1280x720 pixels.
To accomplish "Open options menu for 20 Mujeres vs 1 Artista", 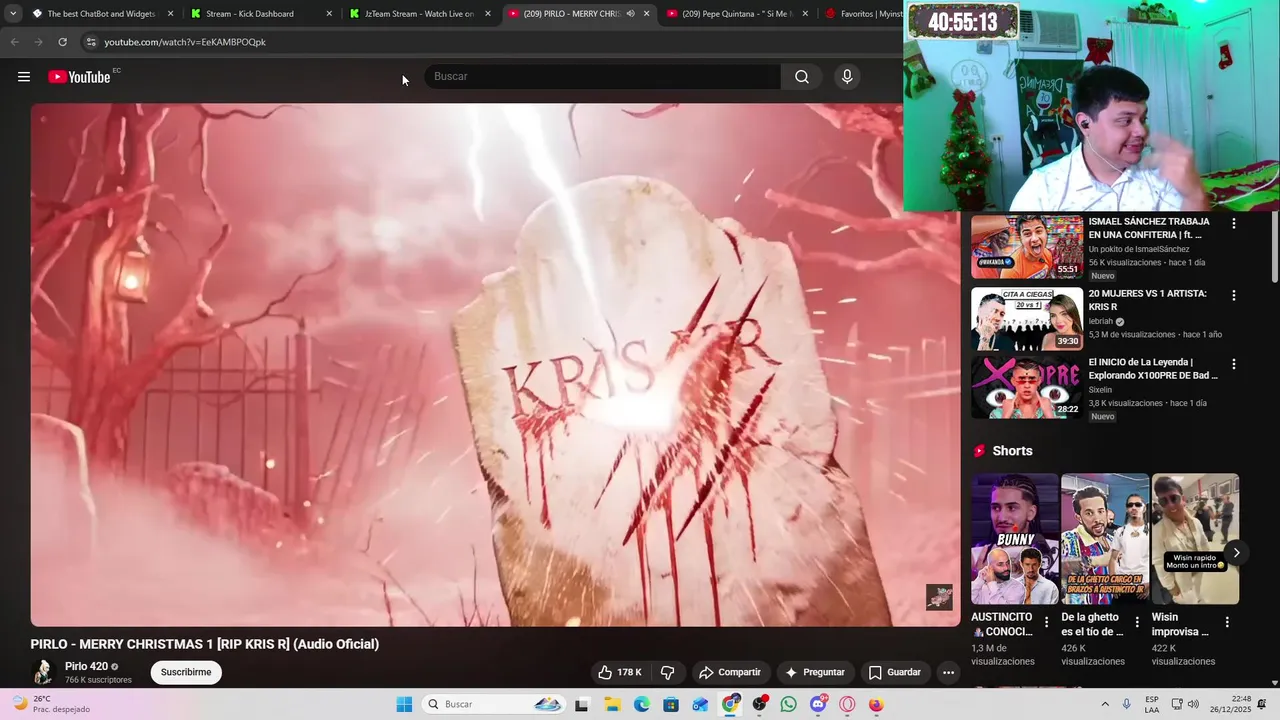I will [x=1234, y=296].
